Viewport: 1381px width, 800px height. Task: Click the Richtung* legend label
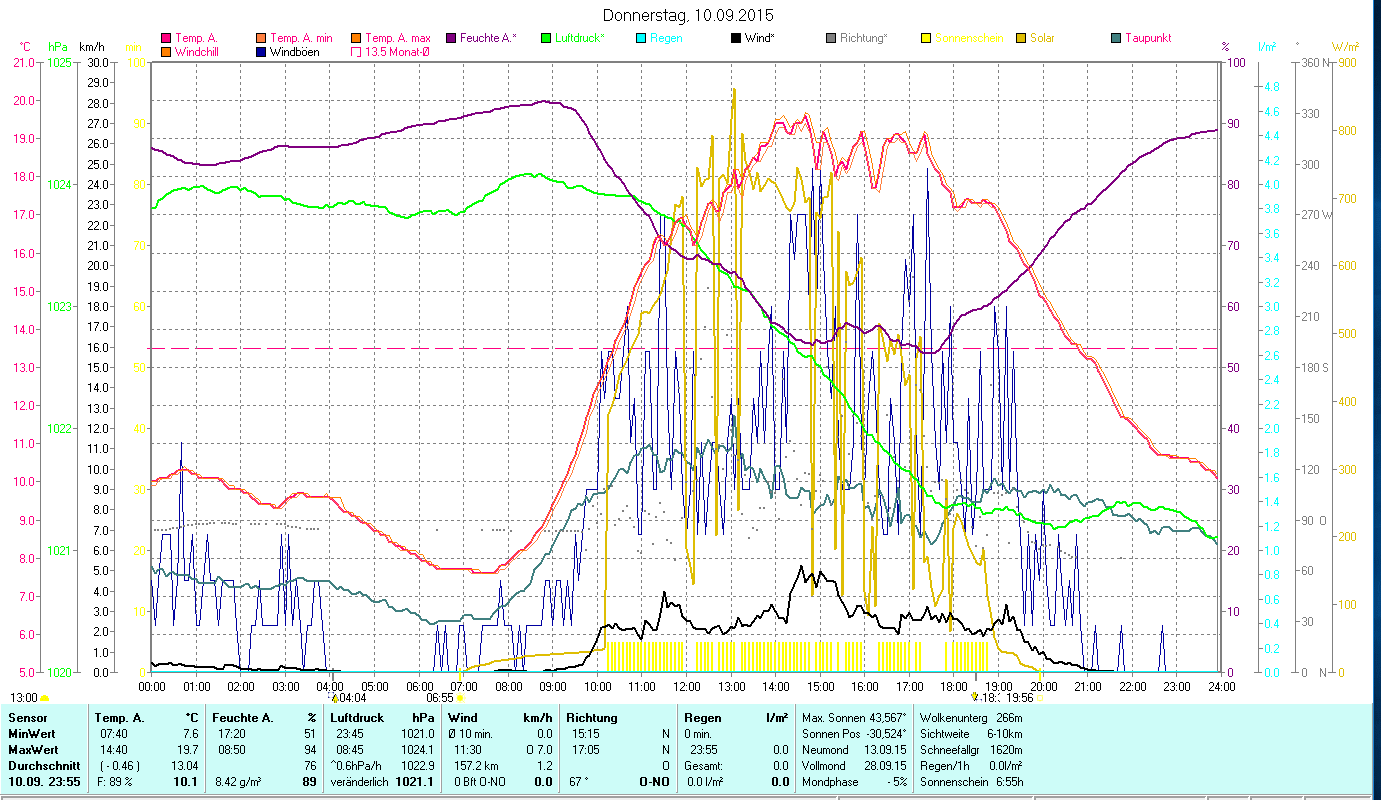point(863,38)
